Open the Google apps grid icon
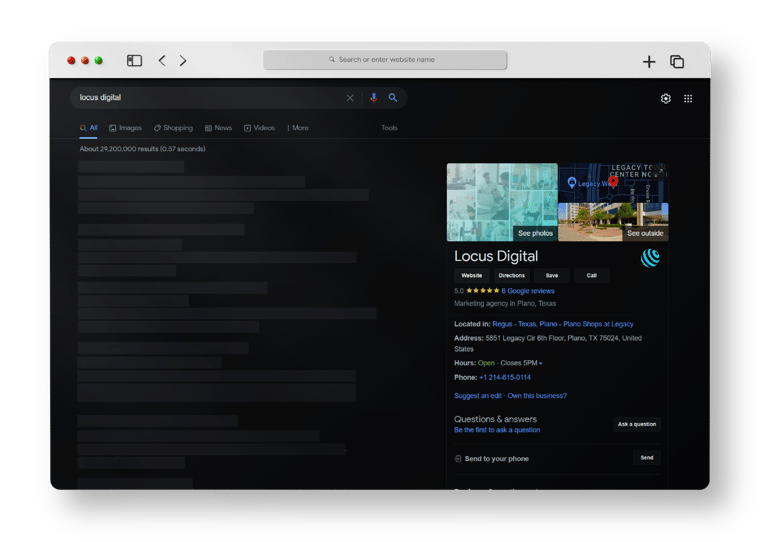Screen dimensions: 760x542 click(688, 99)
